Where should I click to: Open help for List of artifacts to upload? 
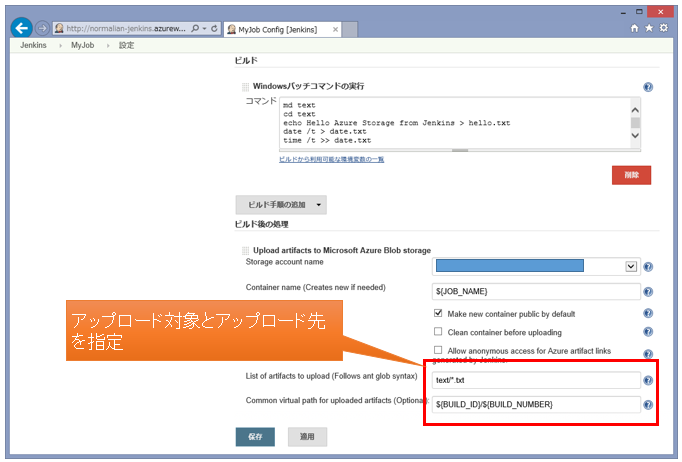[x=648, y=381]
